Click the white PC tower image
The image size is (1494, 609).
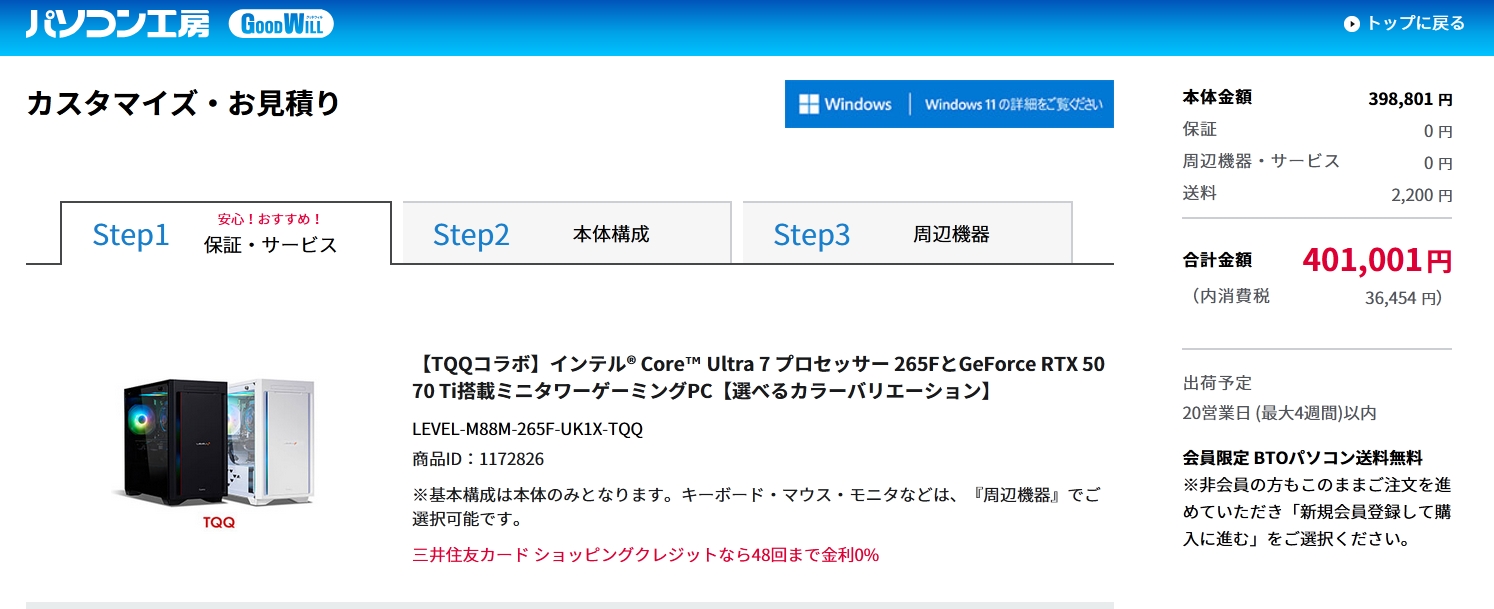point(270,439)
